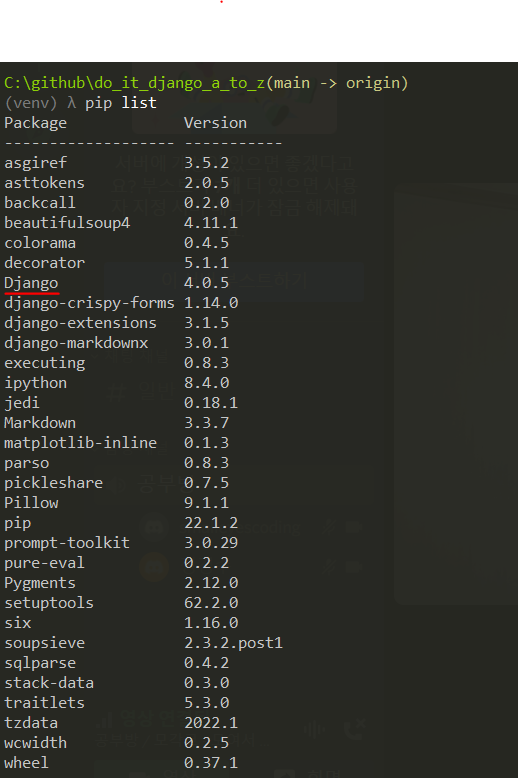Click the Django package name underlined in red
Viewport: 518px width, 778px height.
tap(31, 283)
